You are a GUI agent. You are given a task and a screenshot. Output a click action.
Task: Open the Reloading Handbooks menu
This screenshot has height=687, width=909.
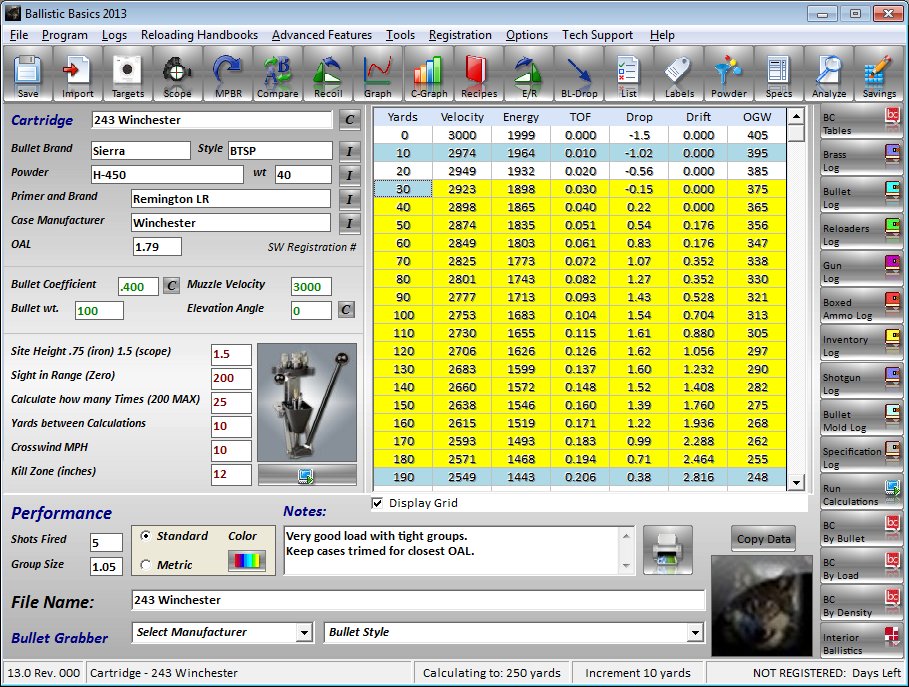tap(199, 35)
